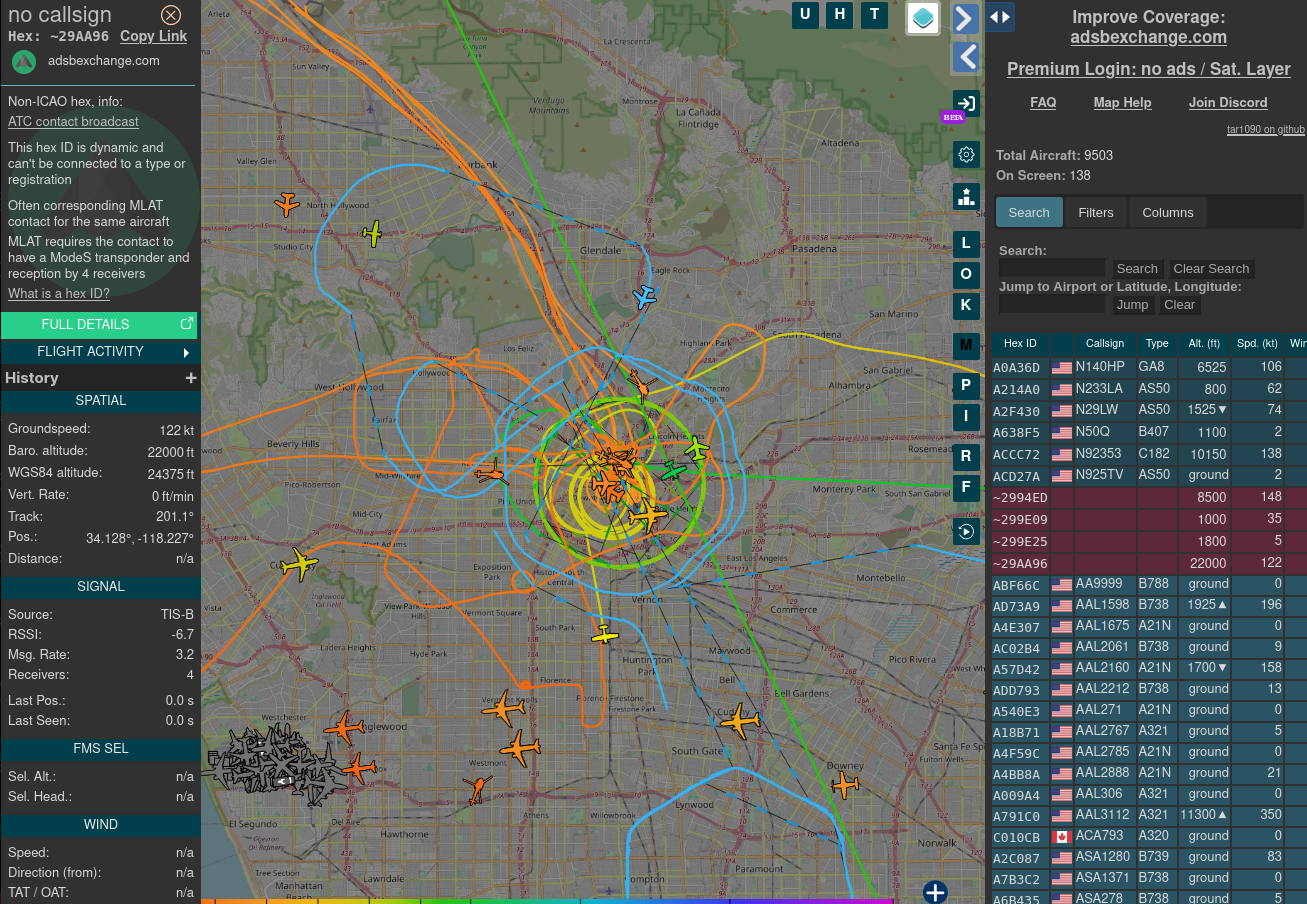
Task: Open the statistics podium icon
Action: (x=965, y=196)
